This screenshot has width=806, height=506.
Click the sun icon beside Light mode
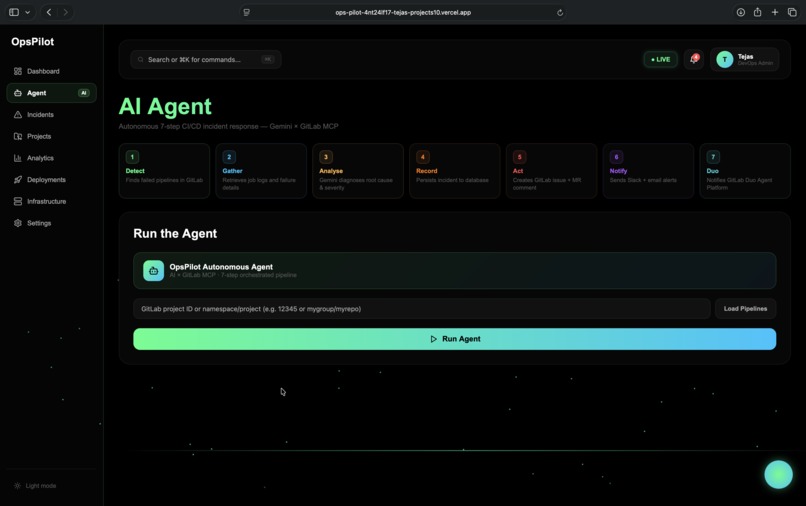(x=17, y=485)
